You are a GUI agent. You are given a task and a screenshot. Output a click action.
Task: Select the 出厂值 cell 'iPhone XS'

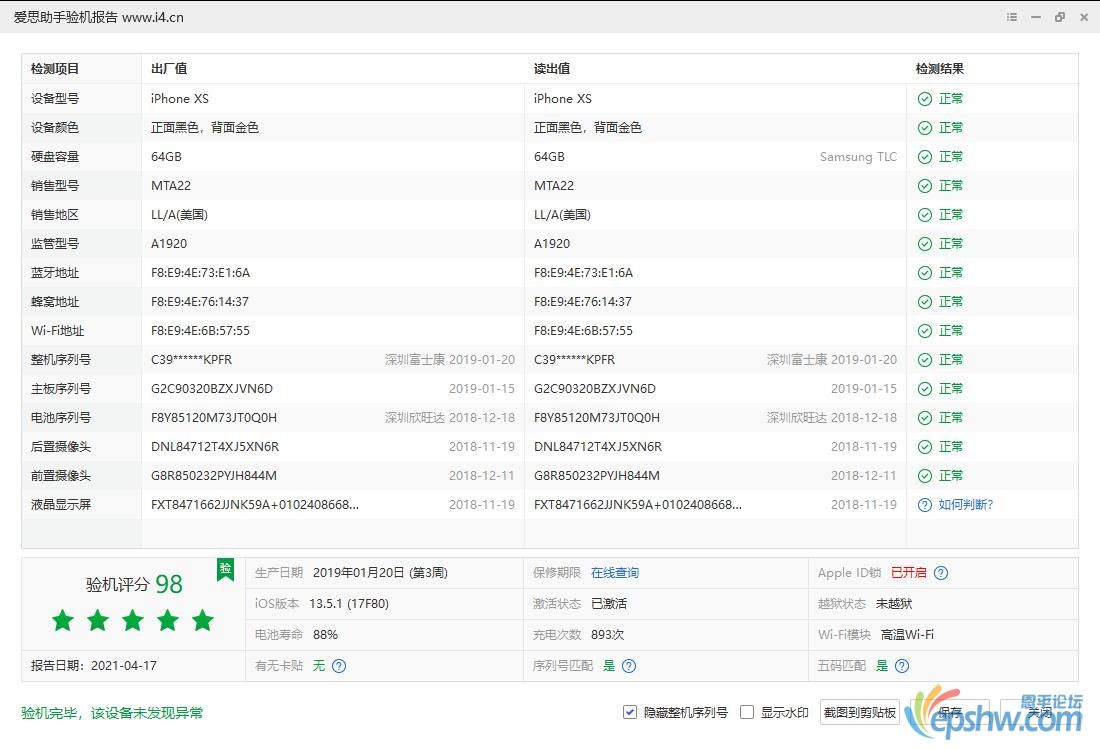(180, 99)
